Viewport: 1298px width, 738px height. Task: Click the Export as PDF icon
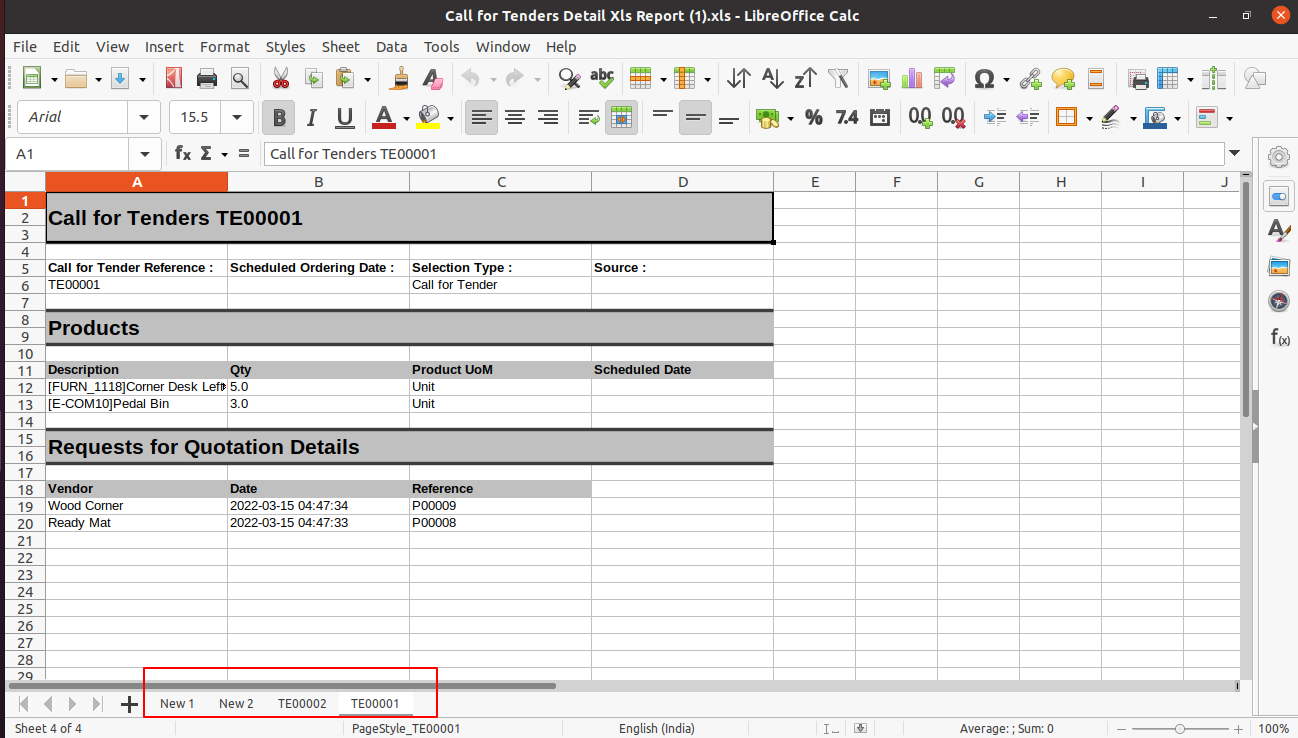coord(174,79)
